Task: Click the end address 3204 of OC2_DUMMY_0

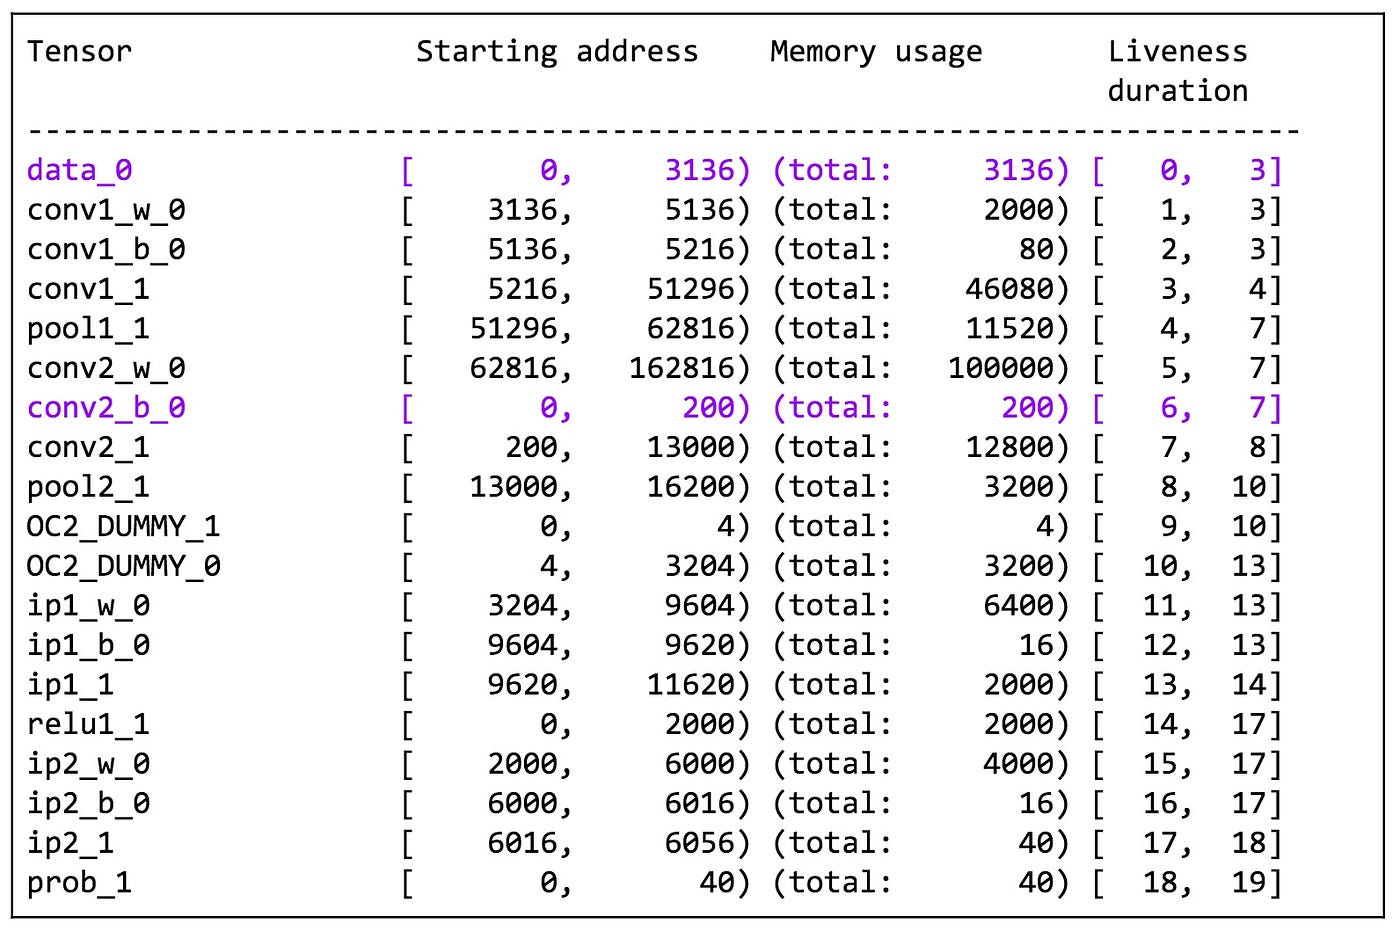Action: tap(700, 566)
